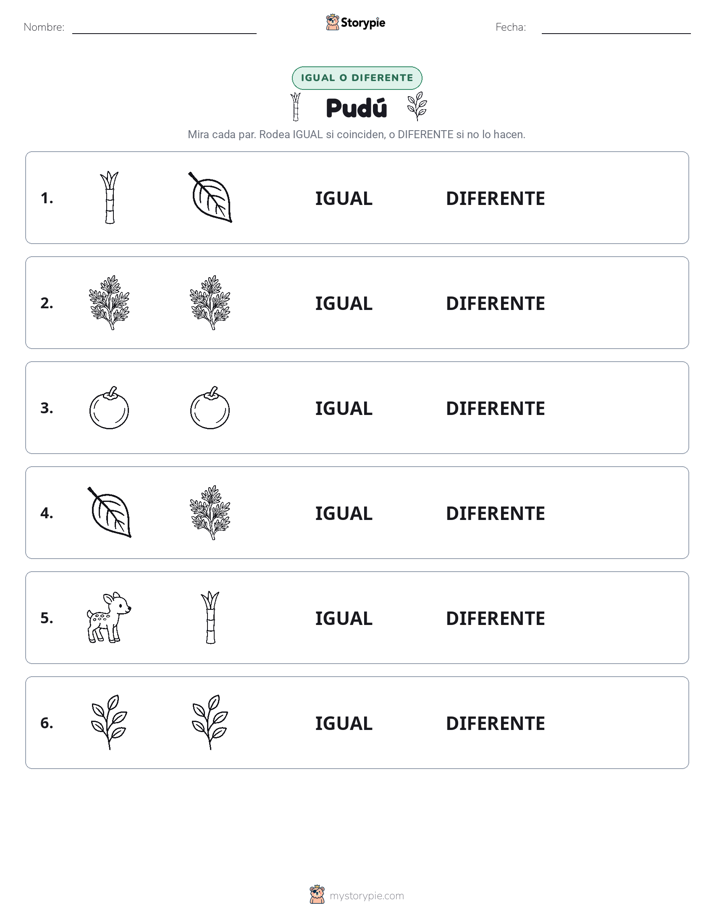714x924 pixels.
Task: Click the leaf icon in row 1
Action: click(x=210, y=197)
